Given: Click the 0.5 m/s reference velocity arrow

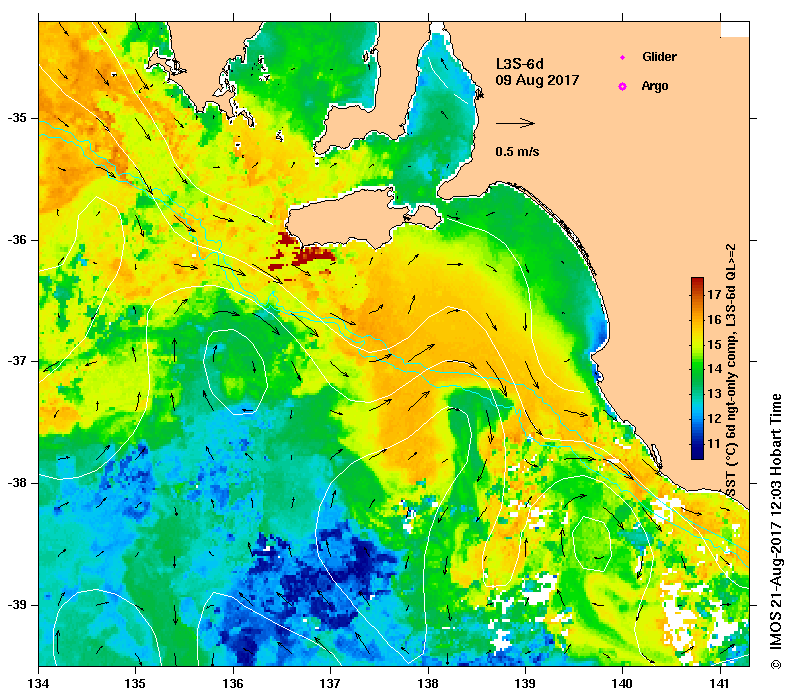Looking at the screenshot, I should pos(515,123).
